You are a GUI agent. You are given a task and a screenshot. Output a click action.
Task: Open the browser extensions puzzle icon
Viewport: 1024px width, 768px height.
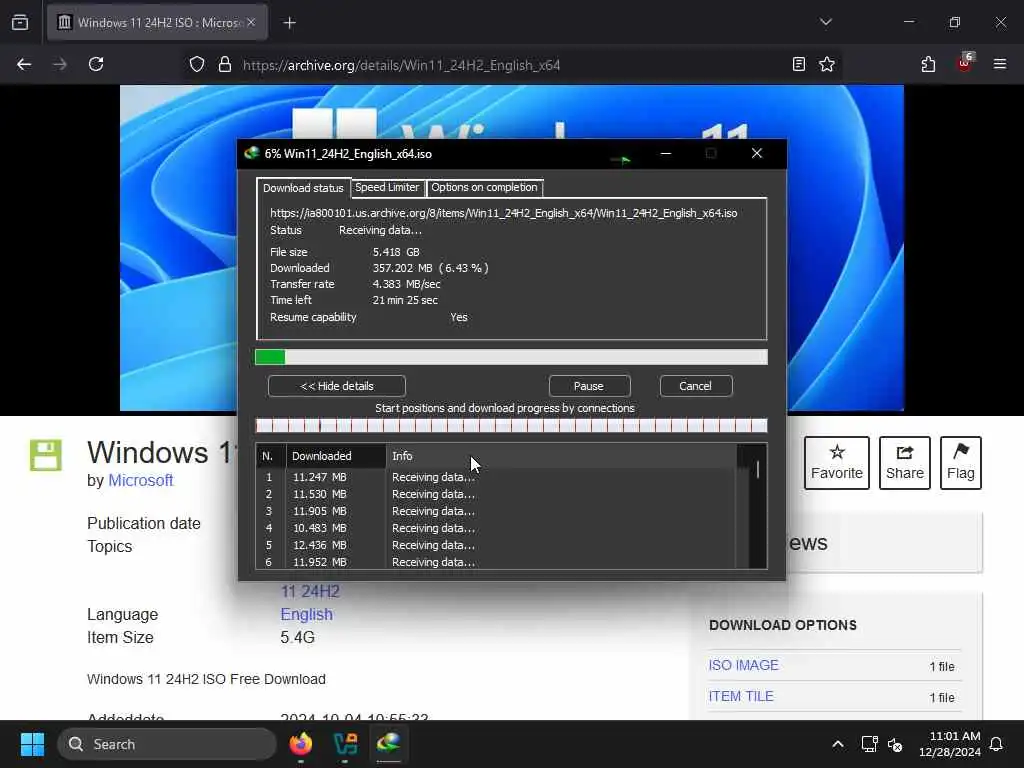point(928,64)
